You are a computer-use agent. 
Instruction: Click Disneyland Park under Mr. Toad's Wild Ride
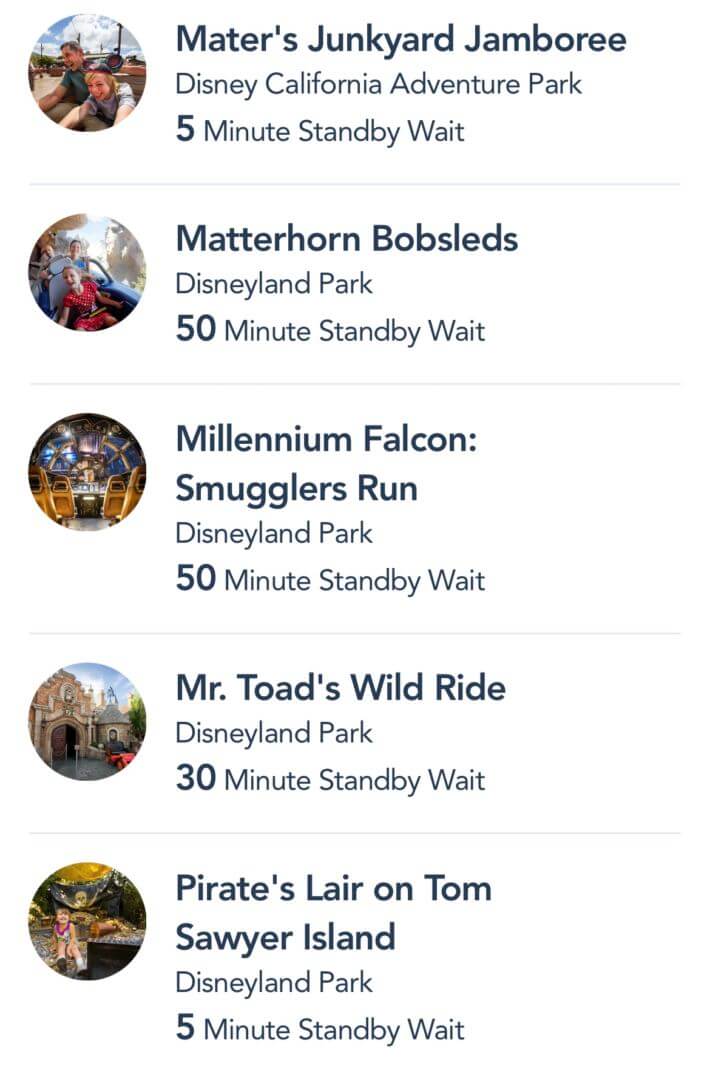[274, 734]
